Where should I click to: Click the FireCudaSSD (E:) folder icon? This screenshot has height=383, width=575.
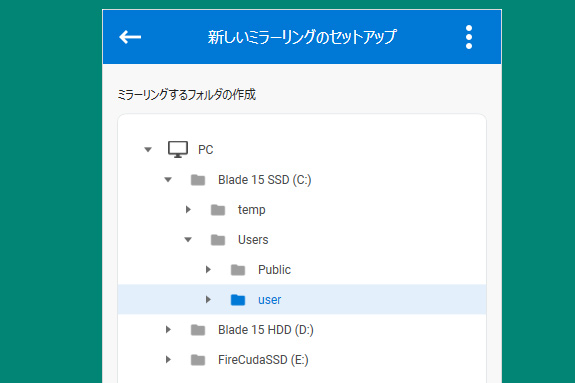click(x=198, y=360)
